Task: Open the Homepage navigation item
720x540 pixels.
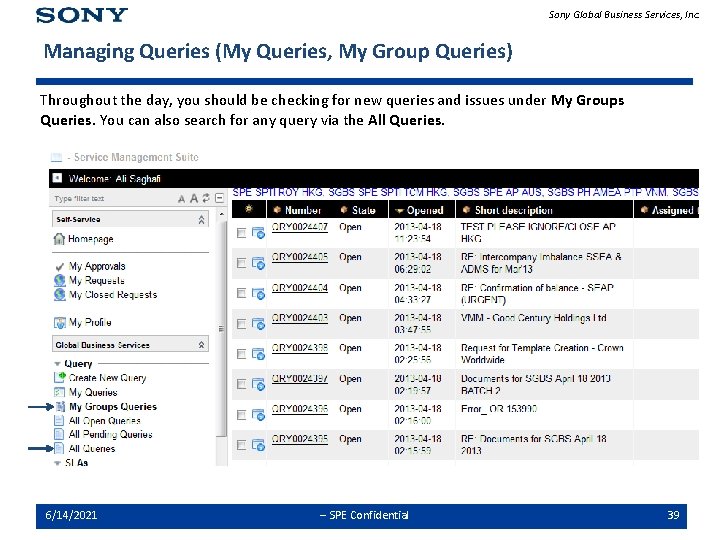Action: 90,239
